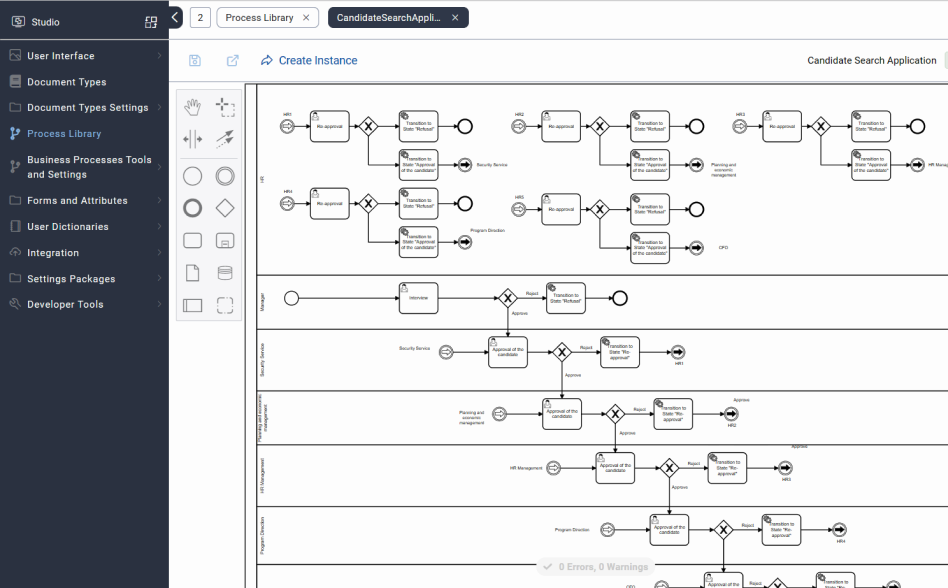This screenshot has width=948, height=588.
Task: Expand Developer Tools submenu arrow
Action: 159,304
